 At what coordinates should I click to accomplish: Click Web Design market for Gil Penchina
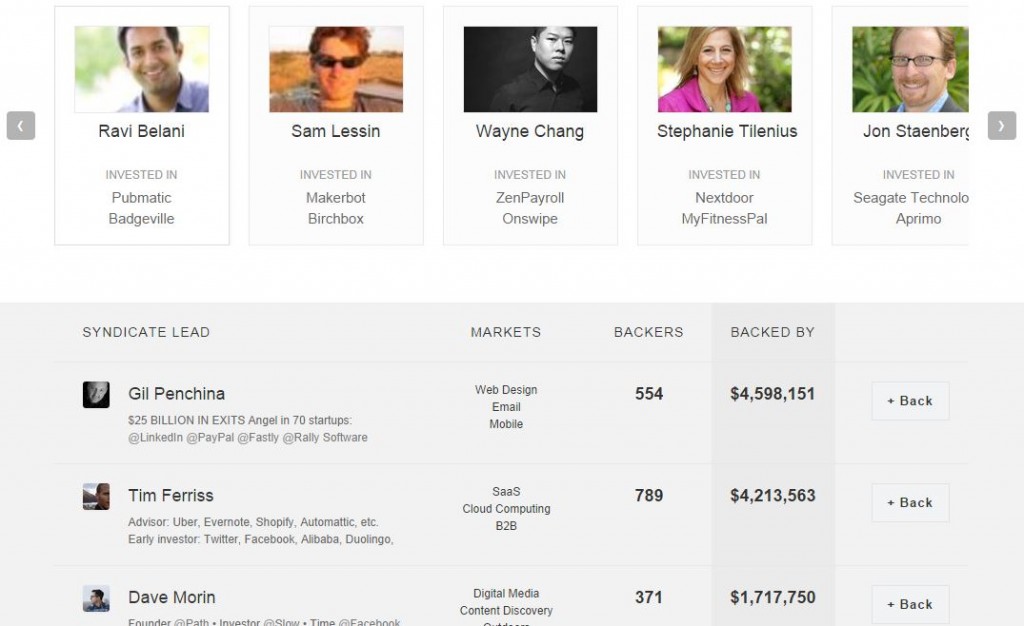coord(506,390)
